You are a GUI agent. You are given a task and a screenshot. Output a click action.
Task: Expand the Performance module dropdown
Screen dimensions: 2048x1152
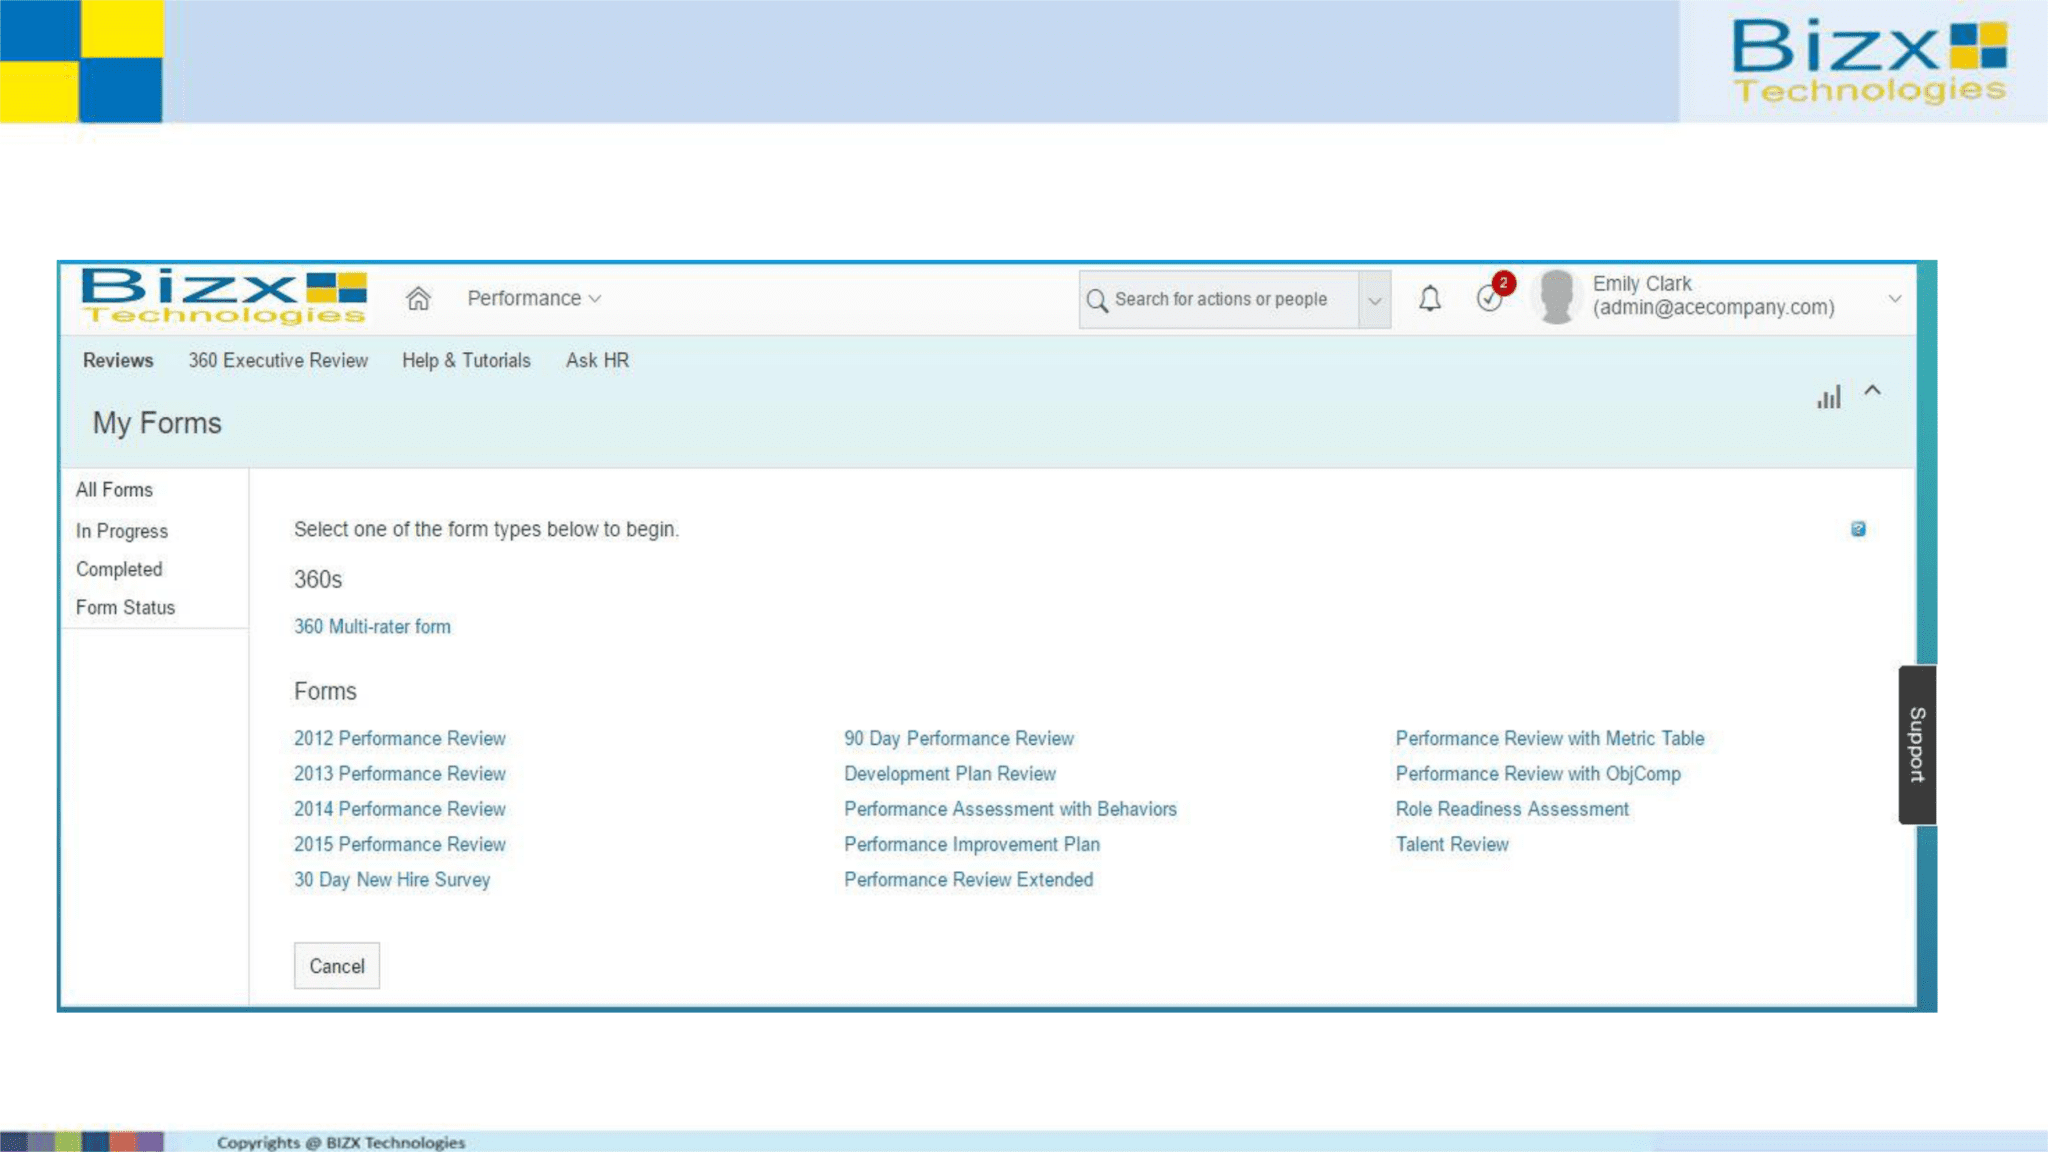coord(534,298)
